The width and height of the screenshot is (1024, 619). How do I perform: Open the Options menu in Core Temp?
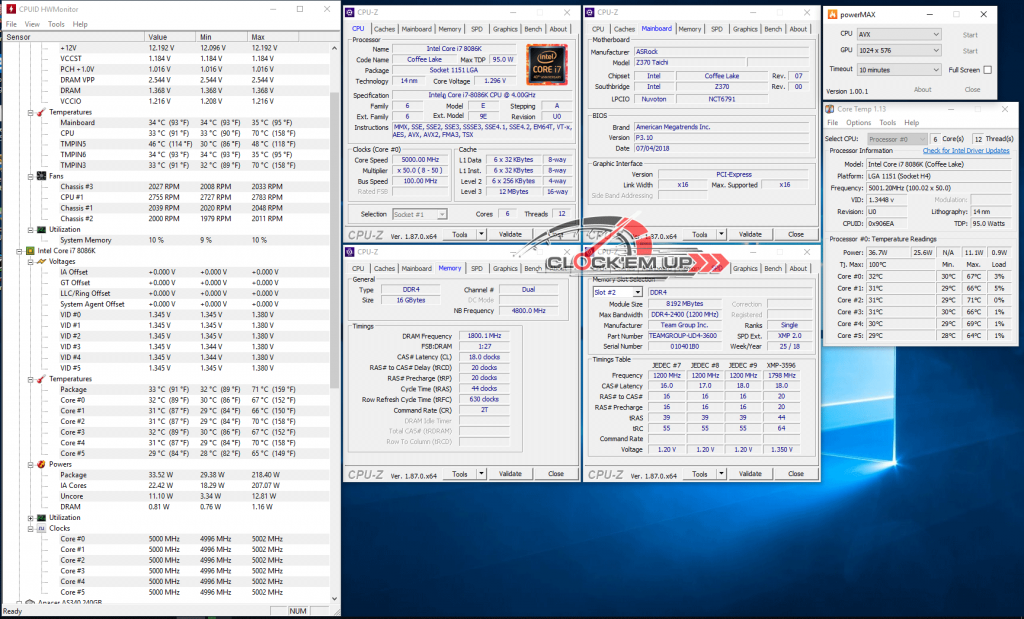pyautogui.click(x=858, y=123)
